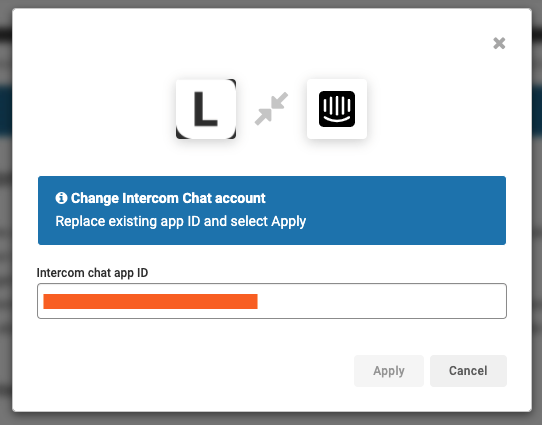Cancel the Intercom account change
Screen dimensions: 542x425
coord(468,371)
